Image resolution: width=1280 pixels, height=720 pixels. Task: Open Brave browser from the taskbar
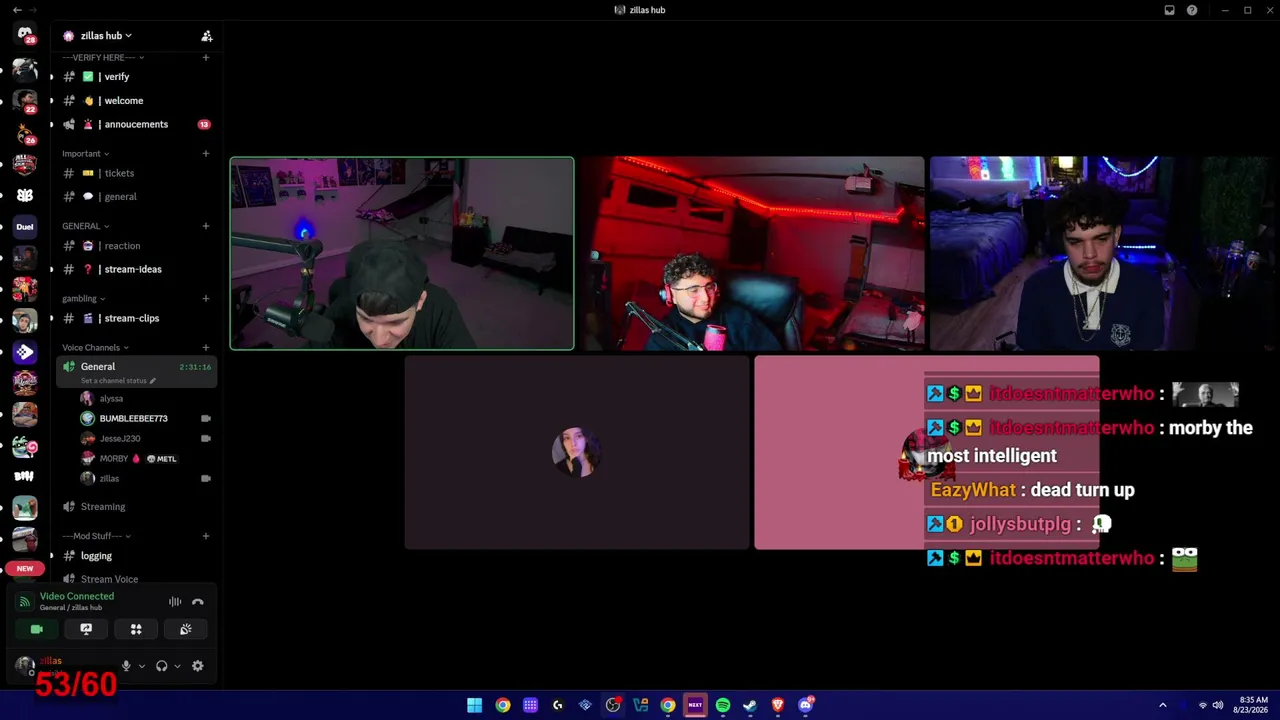778,705
